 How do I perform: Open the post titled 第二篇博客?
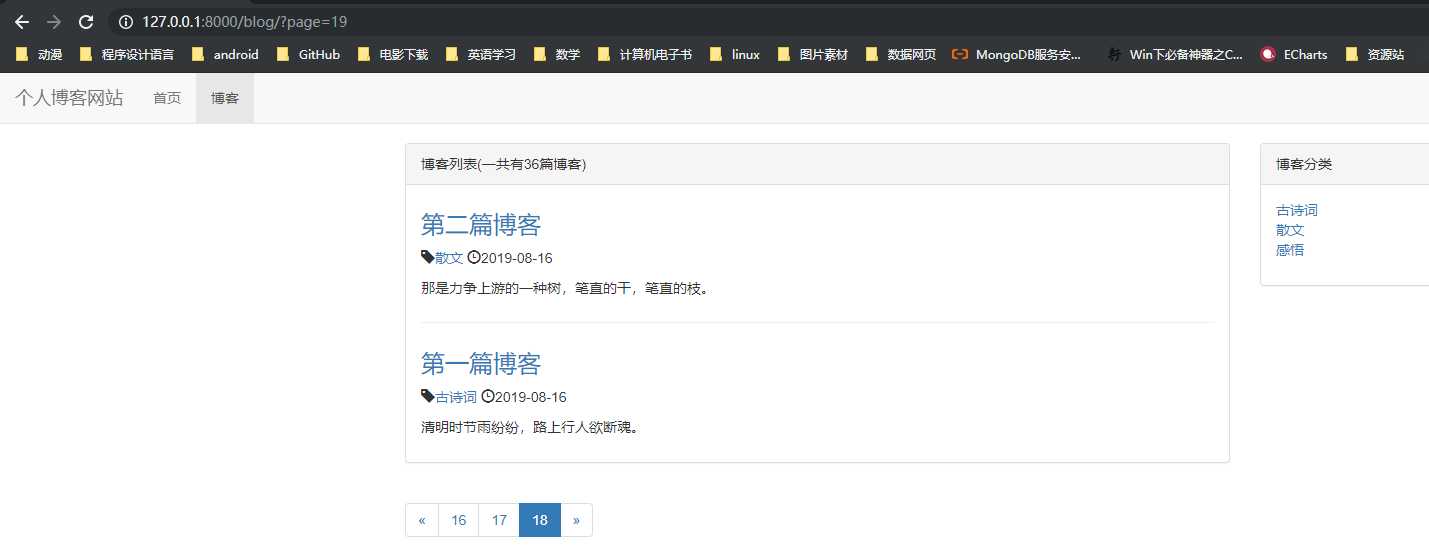(x=481, y=224)
